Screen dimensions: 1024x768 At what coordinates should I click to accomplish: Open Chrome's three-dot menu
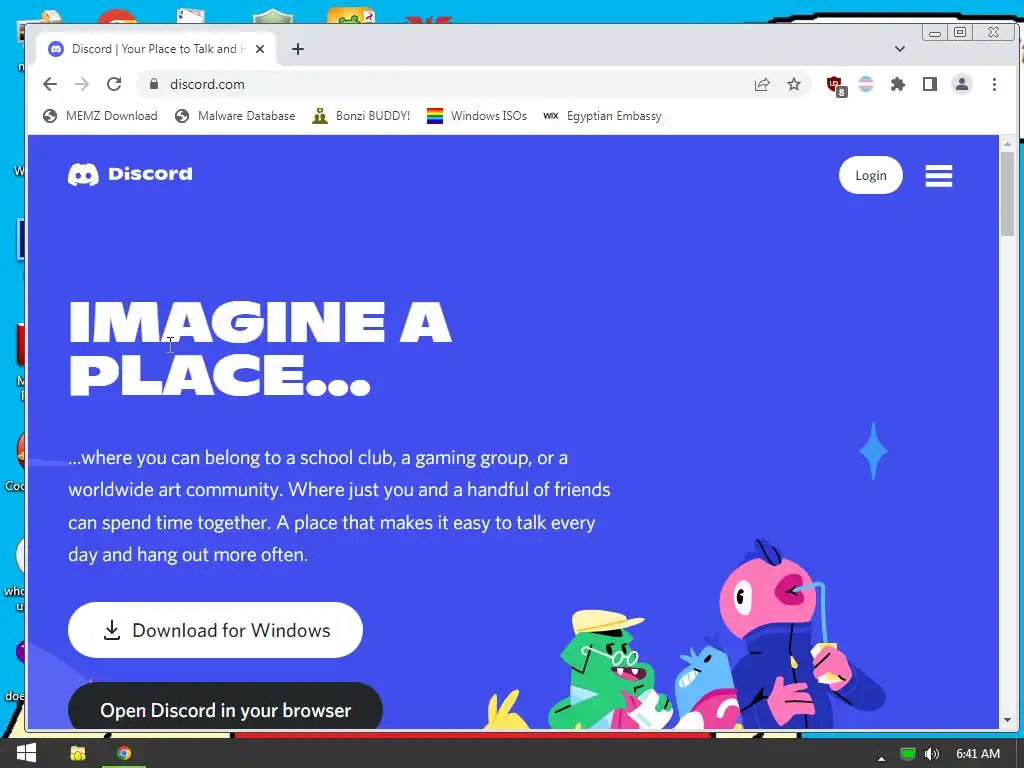(x=994, y=84)
